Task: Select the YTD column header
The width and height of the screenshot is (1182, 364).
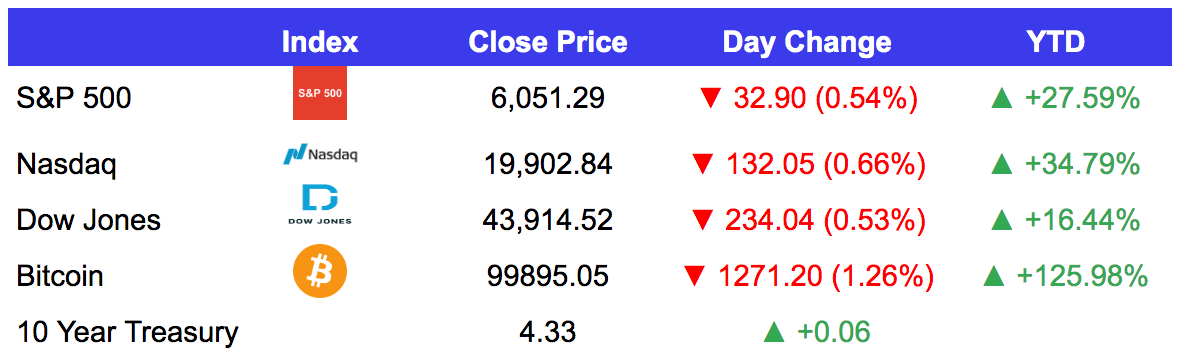Action: pyautogui.click(x=1055, y=42)
